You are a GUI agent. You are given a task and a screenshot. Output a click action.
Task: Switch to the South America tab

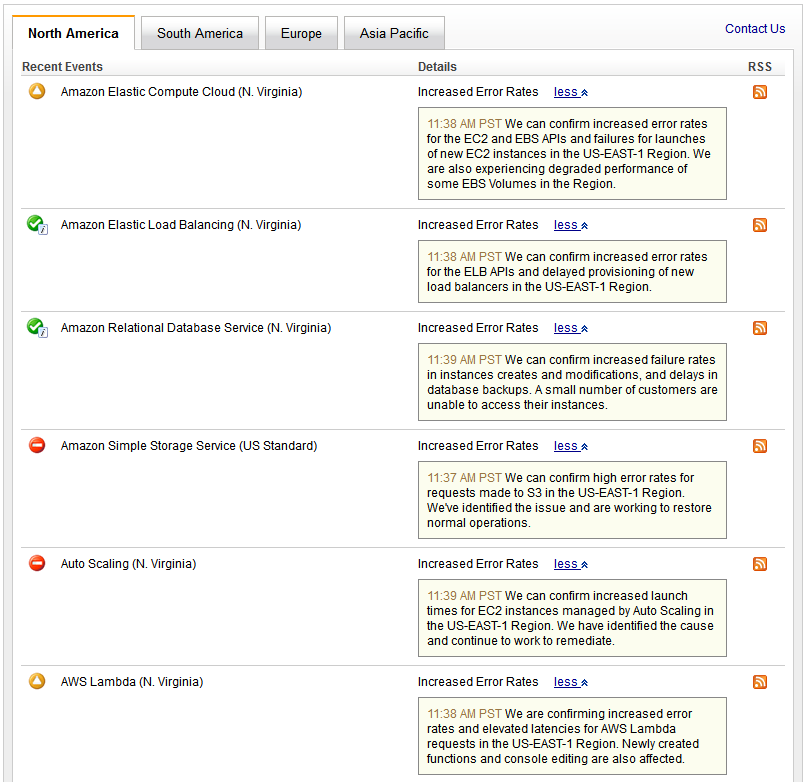click(200, 33)
